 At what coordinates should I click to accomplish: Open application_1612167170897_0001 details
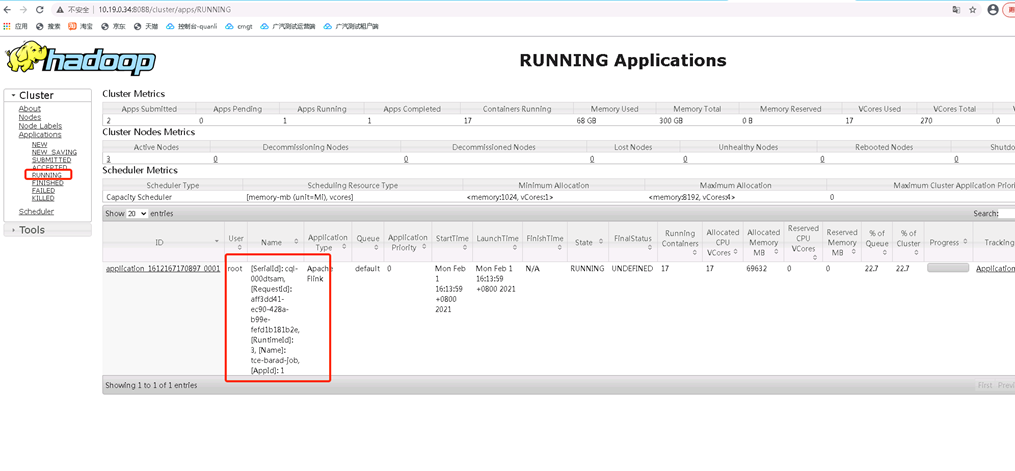pyautogui.click(x=163, y=268)
